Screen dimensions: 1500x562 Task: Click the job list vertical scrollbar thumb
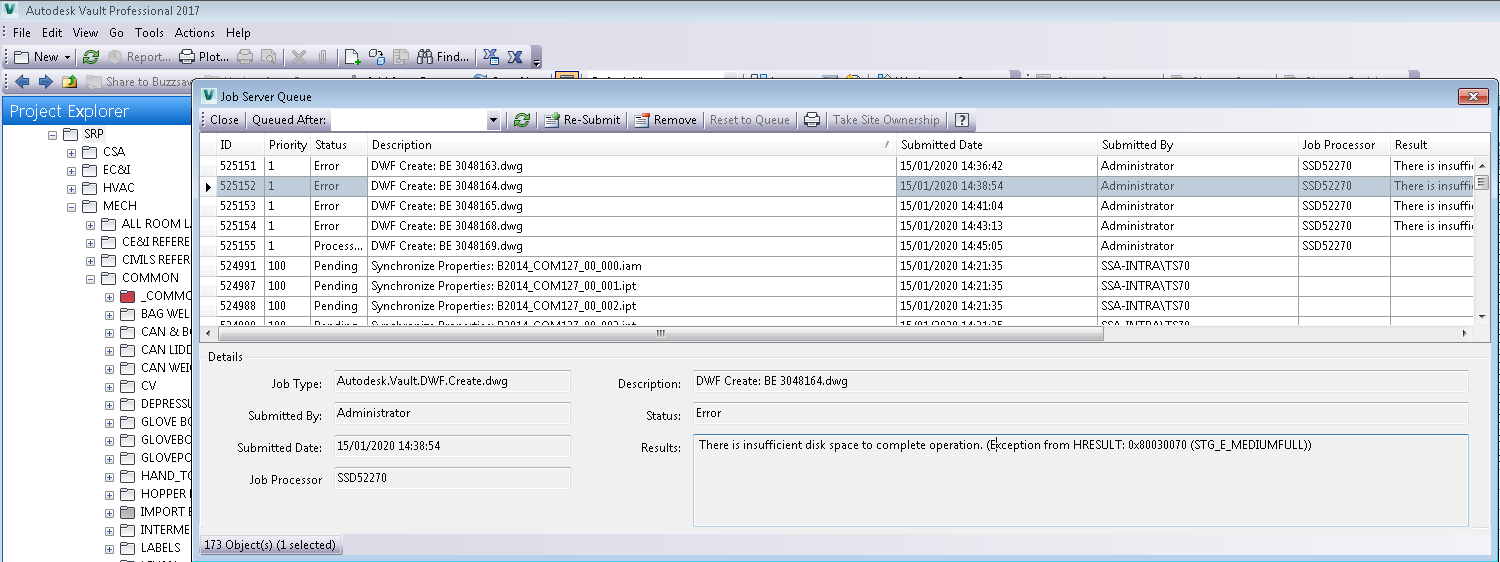point(1482,182)
